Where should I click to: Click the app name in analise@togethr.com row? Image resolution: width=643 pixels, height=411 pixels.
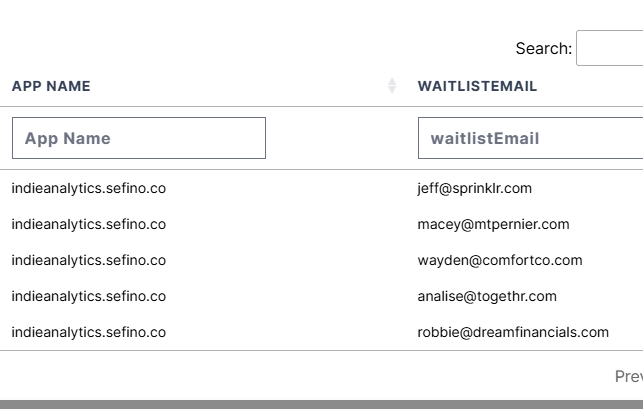click(89, 296)
